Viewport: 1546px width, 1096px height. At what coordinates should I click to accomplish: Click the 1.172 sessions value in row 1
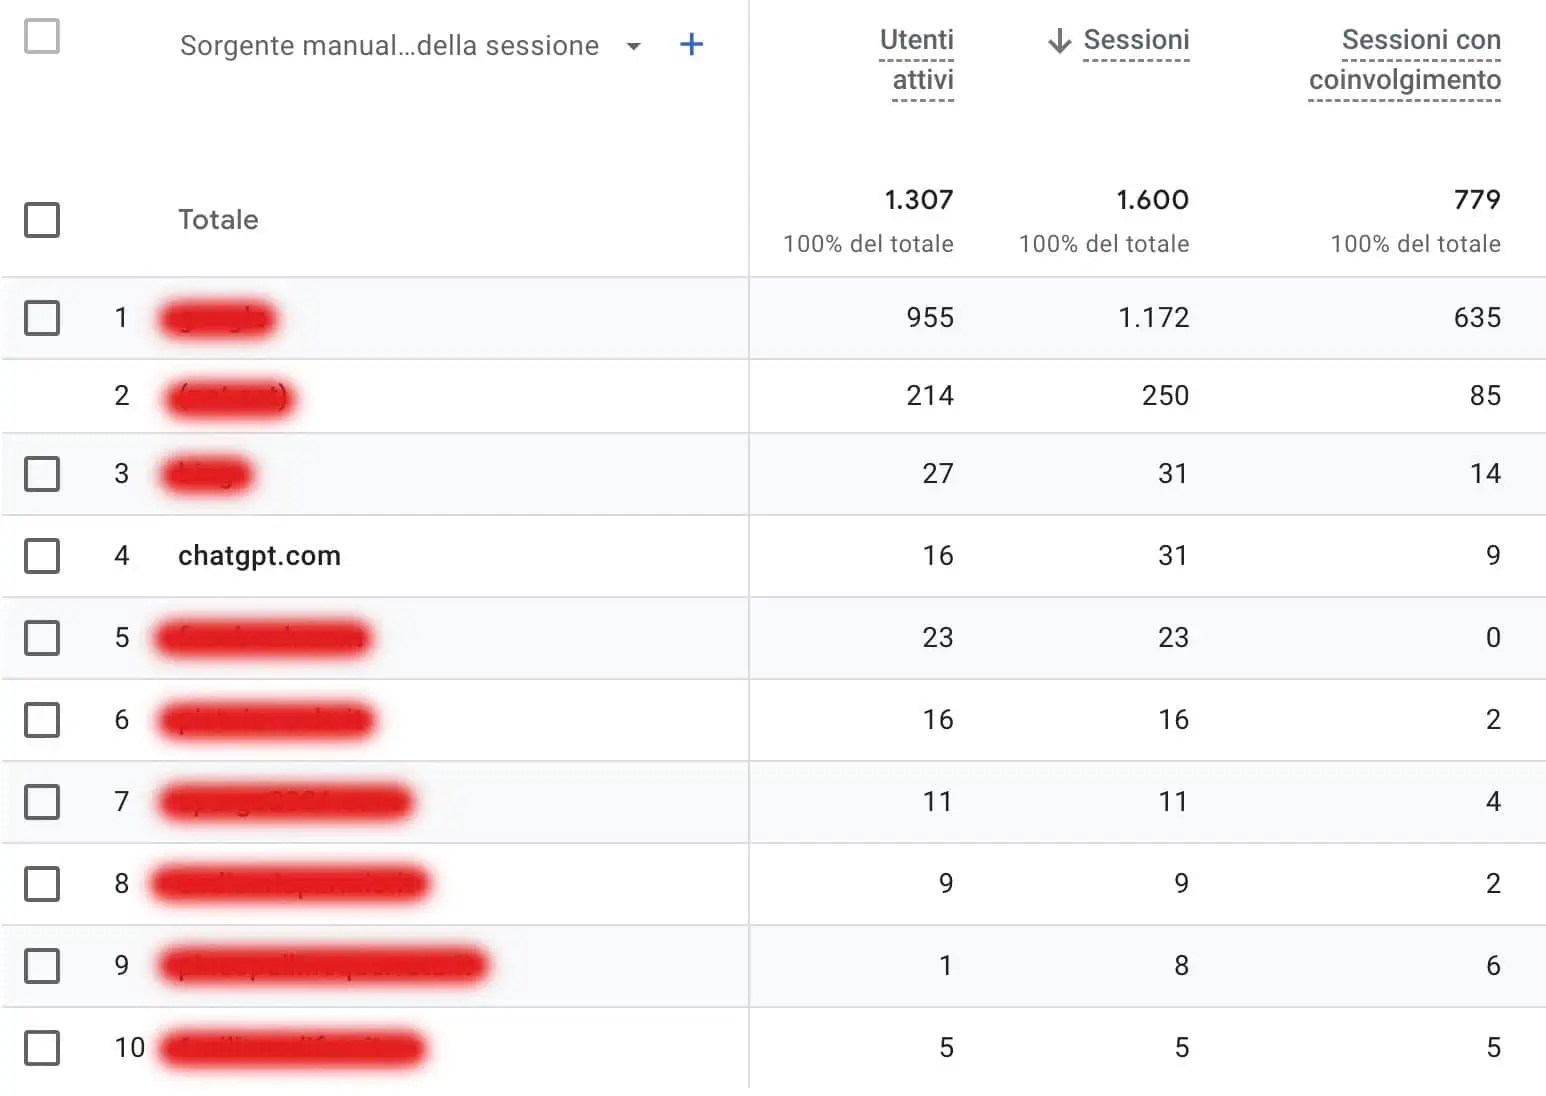[x=1153, y=318]
